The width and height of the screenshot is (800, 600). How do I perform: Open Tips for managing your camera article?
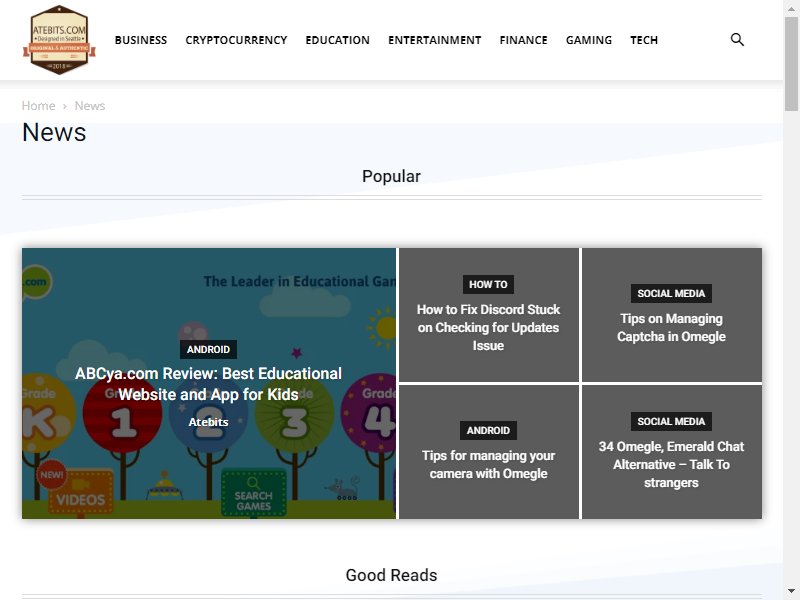click(x=488, y=464)
